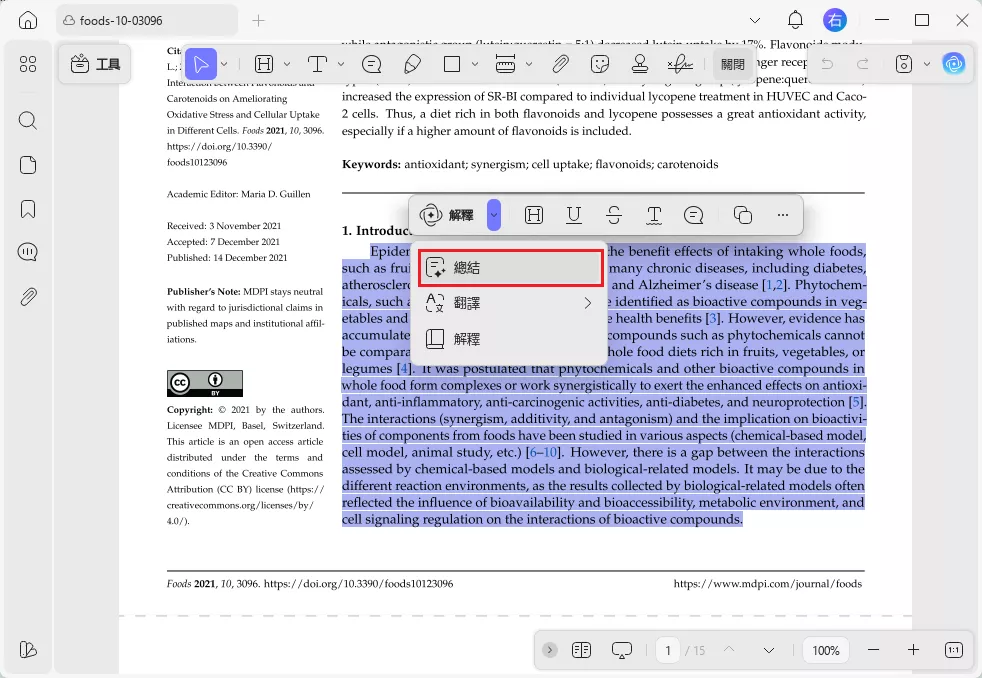Screen dimensions: 982x678
Task: Expand the shape tool options arrow
Action: (475, 64)
